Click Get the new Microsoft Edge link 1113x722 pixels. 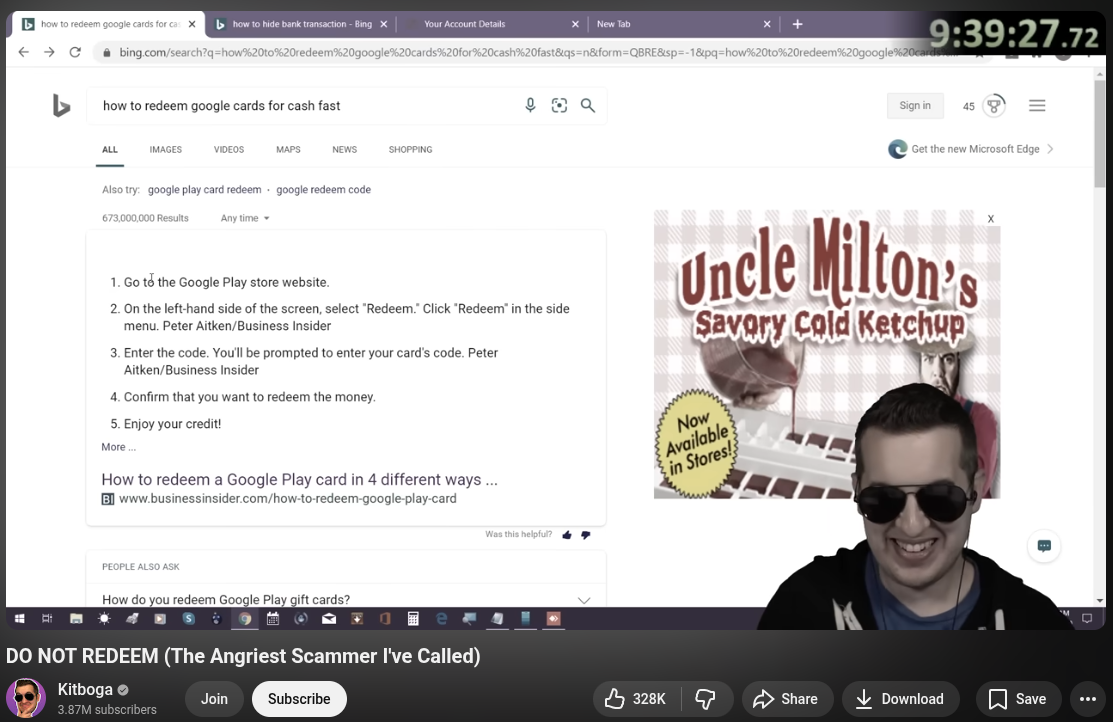[971, 149]
